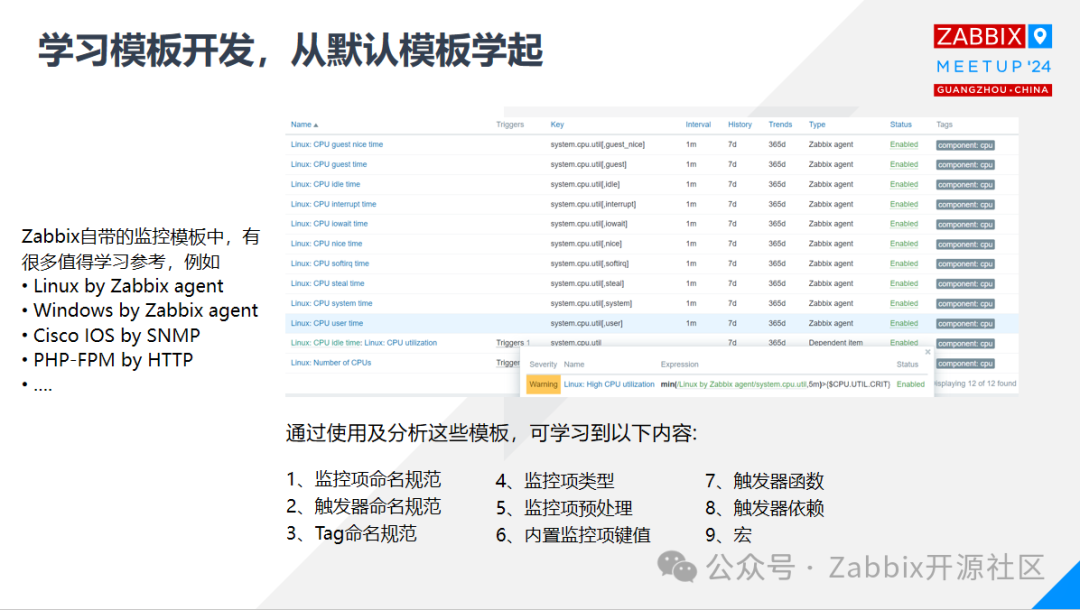
Task: Select key system.cpu.util[,softirq]
Action: (590, 264)
